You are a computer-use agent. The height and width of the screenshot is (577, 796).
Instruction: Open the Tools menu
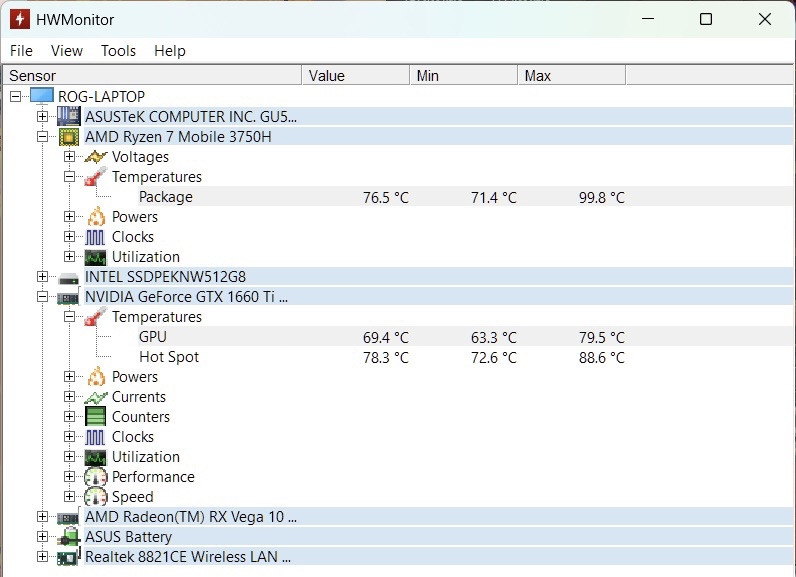[118, 51]
